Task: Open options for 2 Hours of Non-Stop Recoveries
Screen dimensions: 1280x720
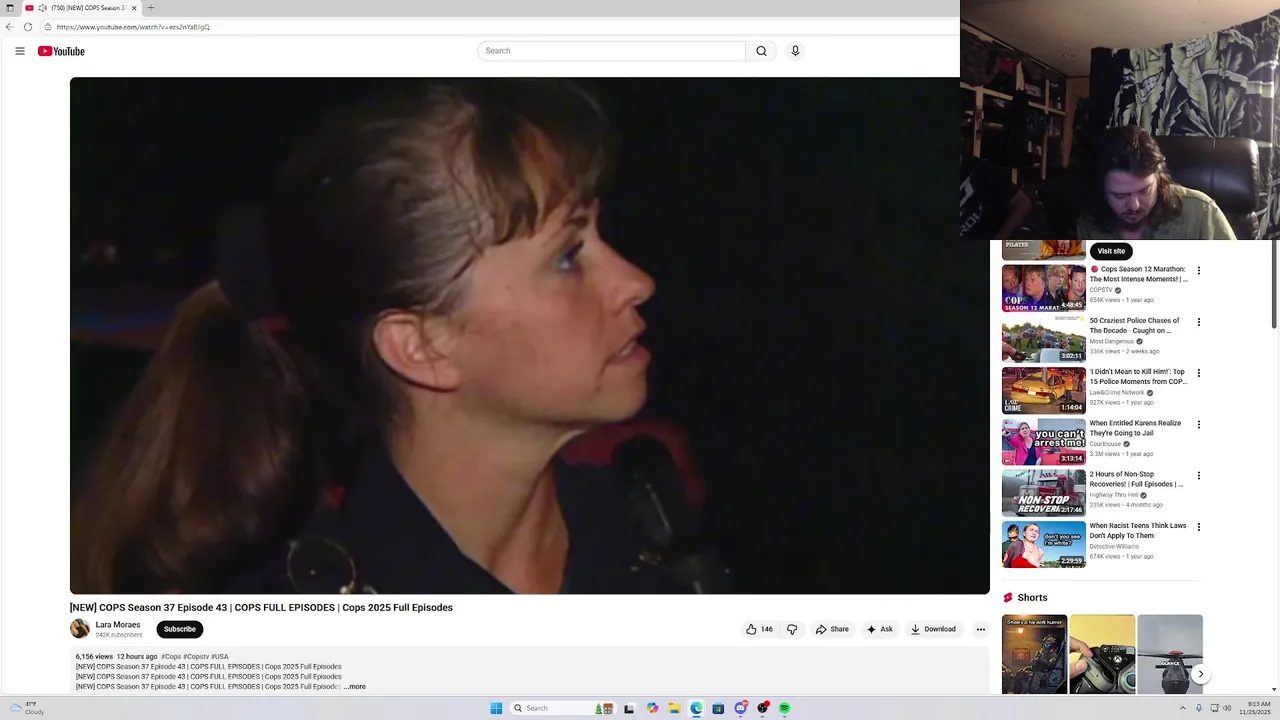Action: [1199, 476]
